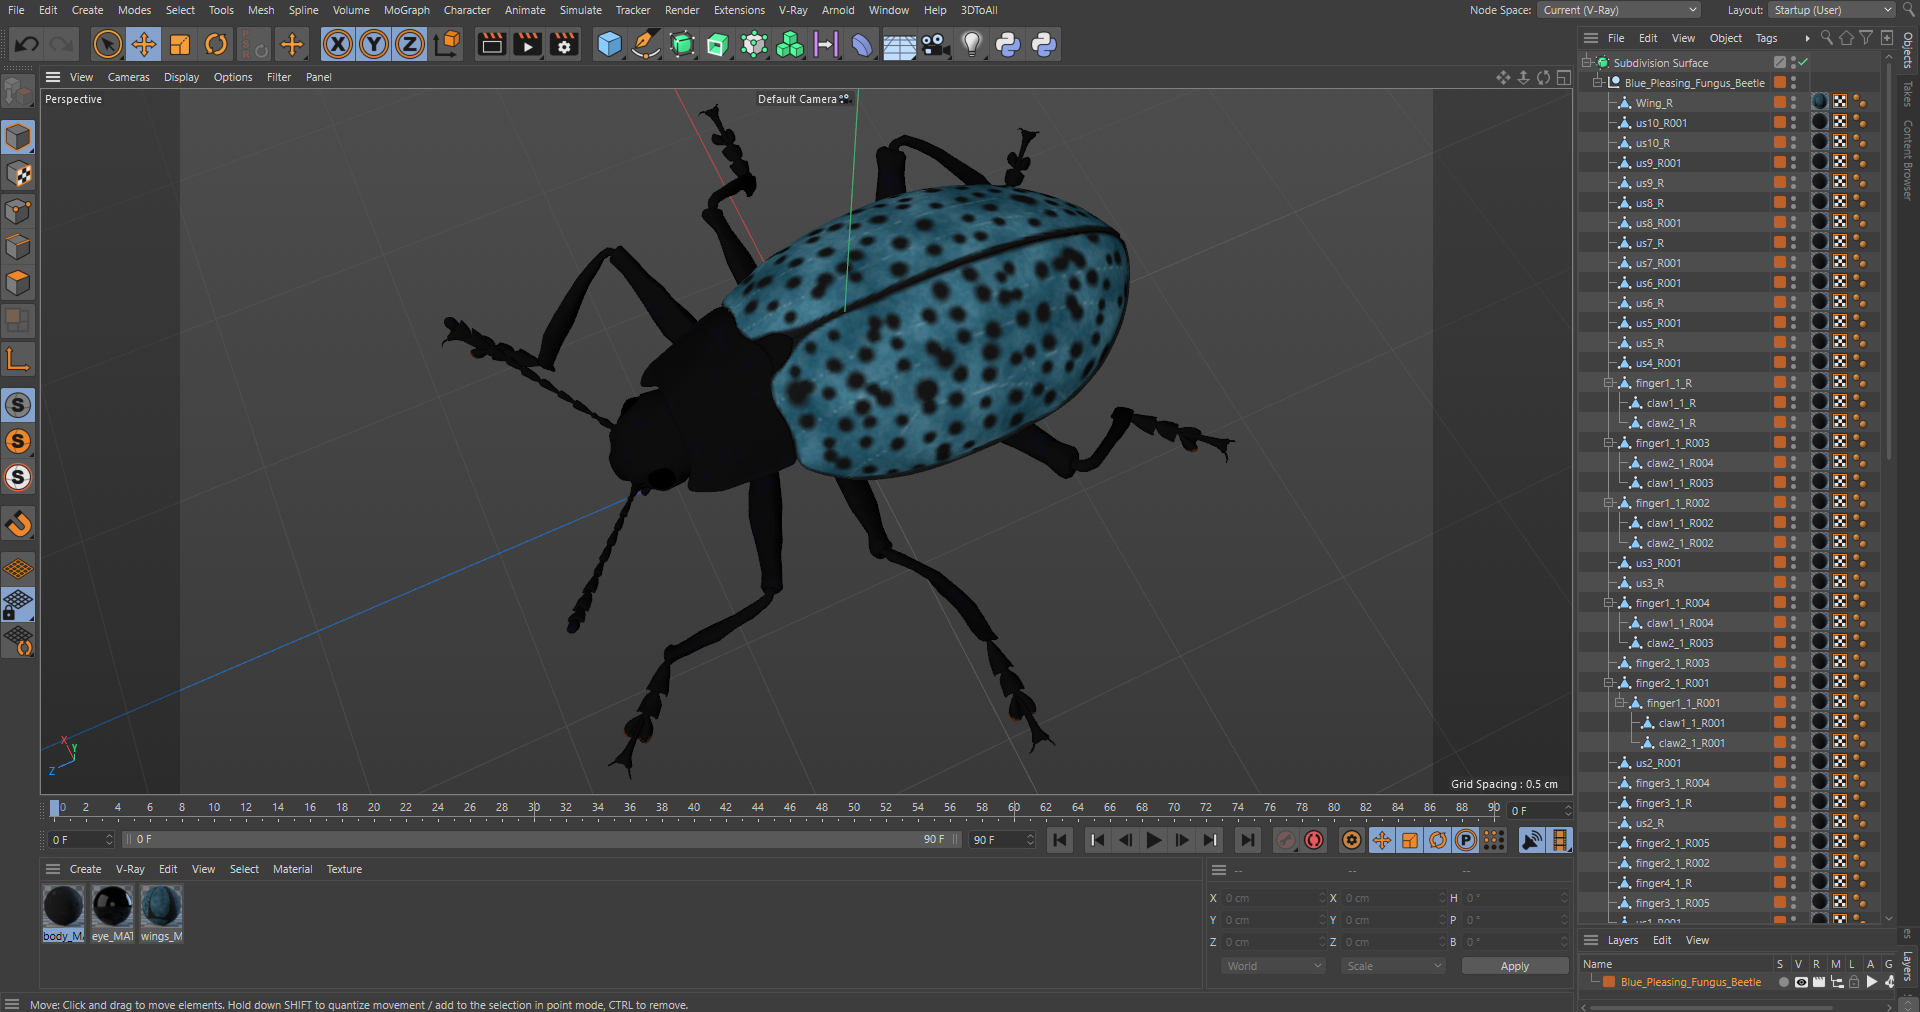
Task: Click the Camera object icon
Action: pyautogui.click(x=935, y=44)
